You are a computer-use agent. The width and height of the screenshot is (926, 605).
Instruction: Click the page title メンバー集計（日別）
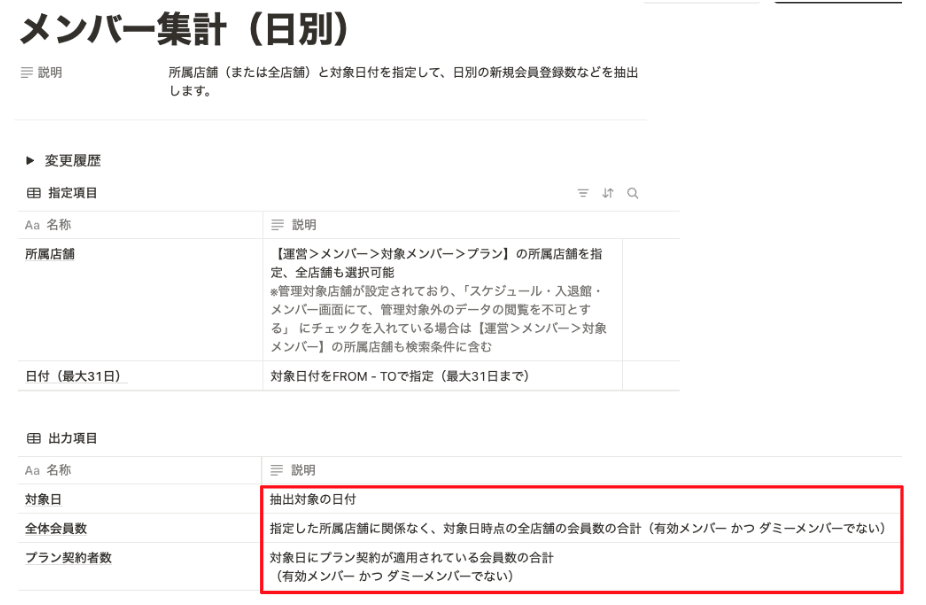186,29
